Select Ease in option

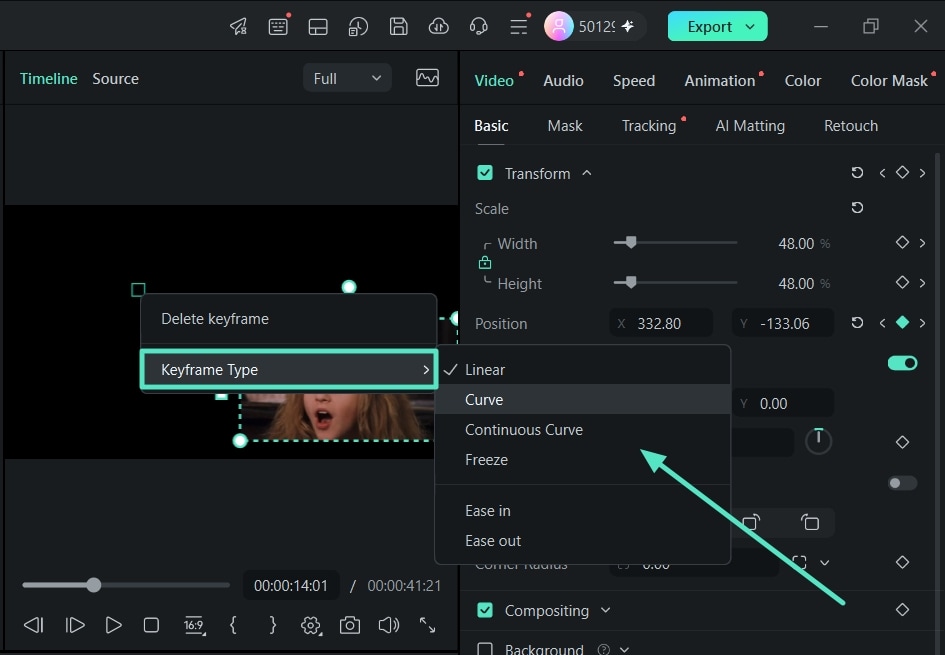(x=582, y=510)
